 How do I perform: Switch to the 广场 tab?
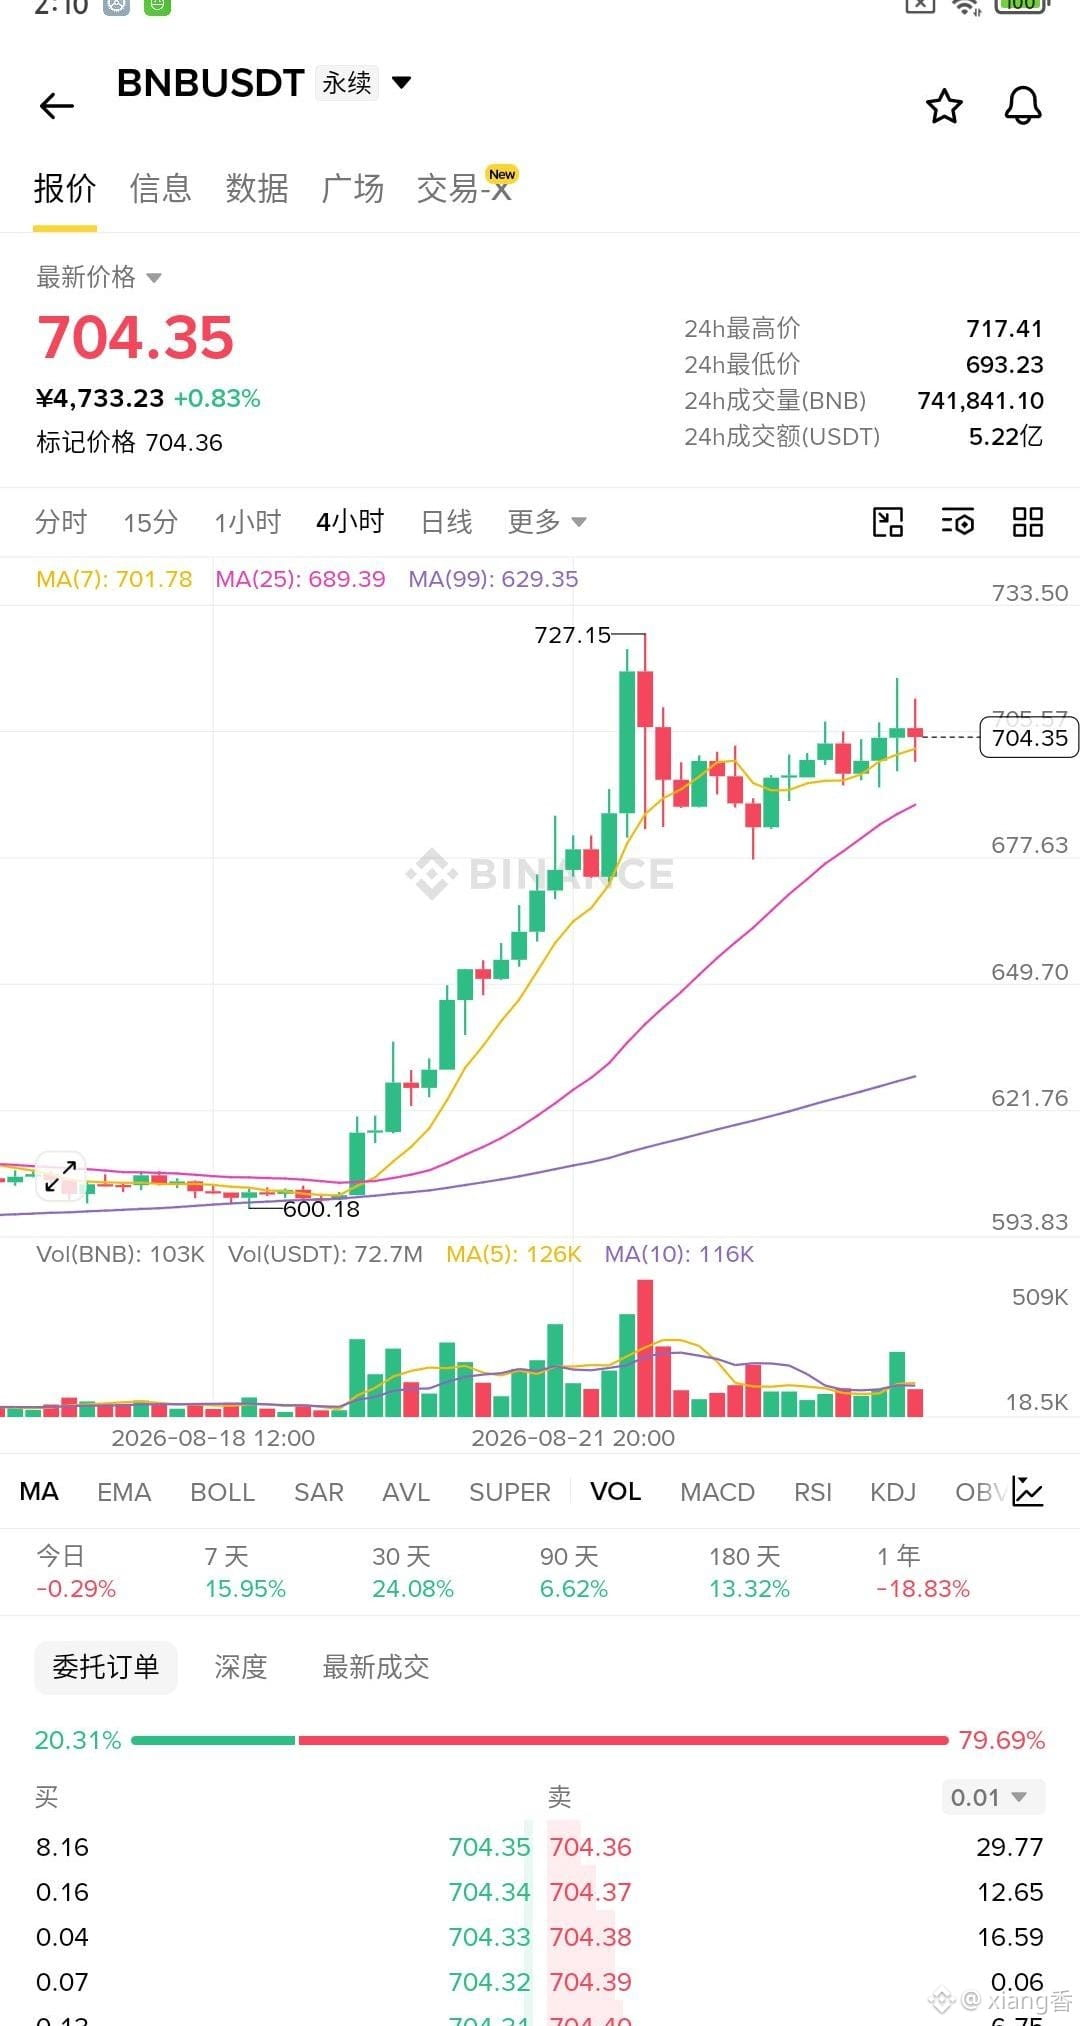tap(353, 188)
